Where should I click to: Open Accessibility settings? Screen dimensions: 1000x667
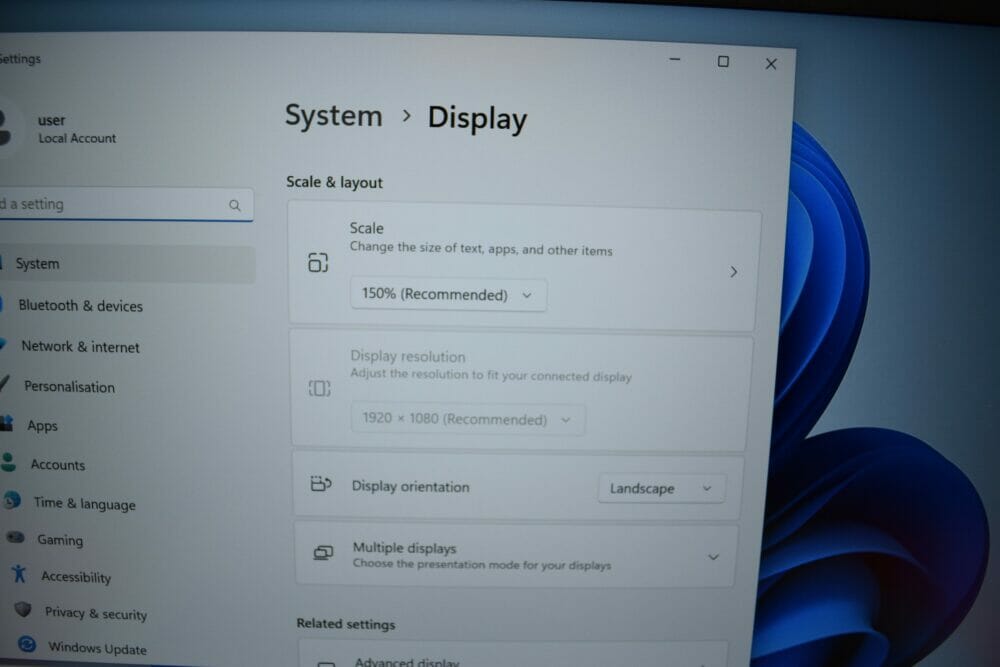76,577
